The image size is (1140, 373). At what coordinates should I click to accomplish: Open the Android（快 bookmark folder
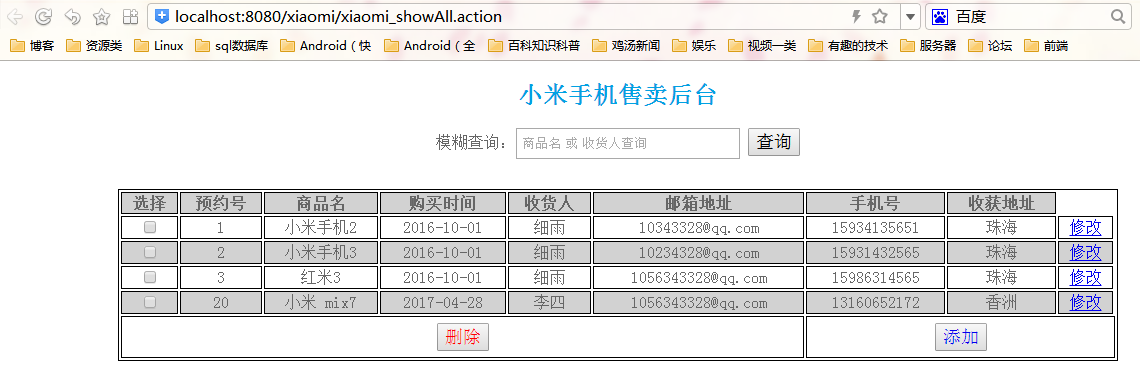coord(326,46)
